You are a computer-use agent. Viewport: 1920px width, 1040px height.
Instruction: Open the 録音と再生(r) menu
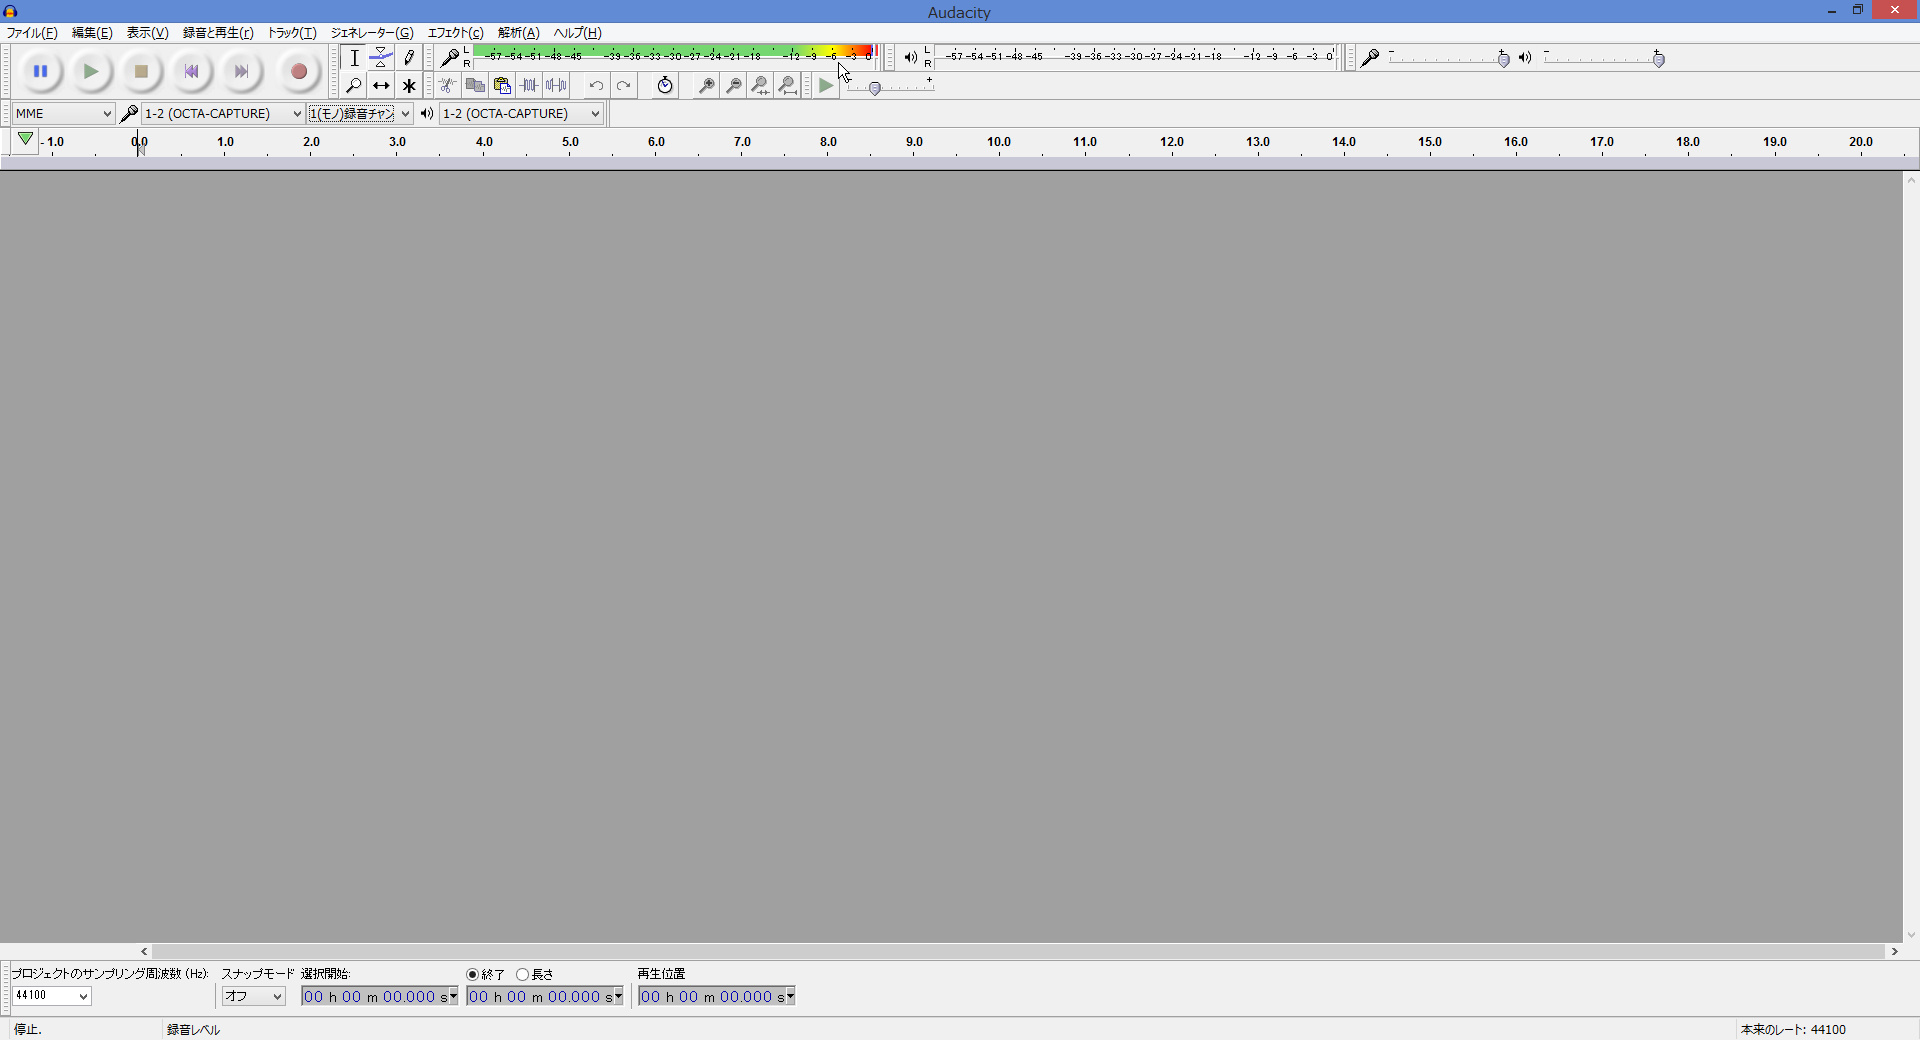[218, 33]
